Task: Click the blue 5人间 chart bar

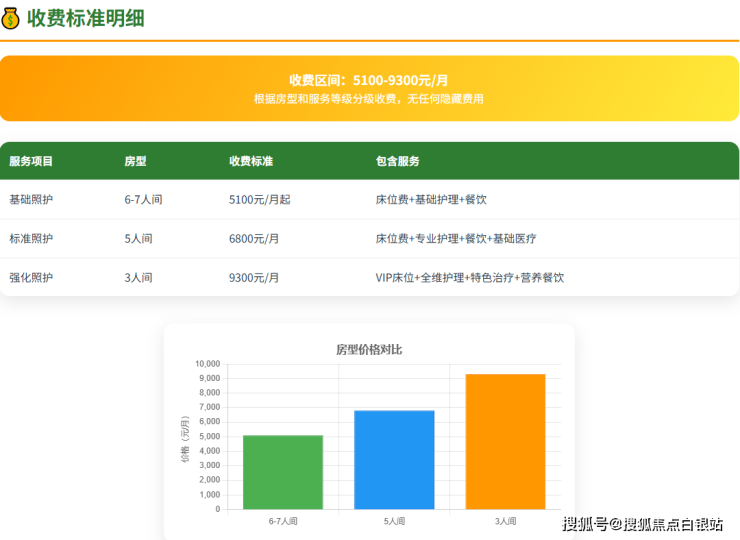Action: (394, 460)
